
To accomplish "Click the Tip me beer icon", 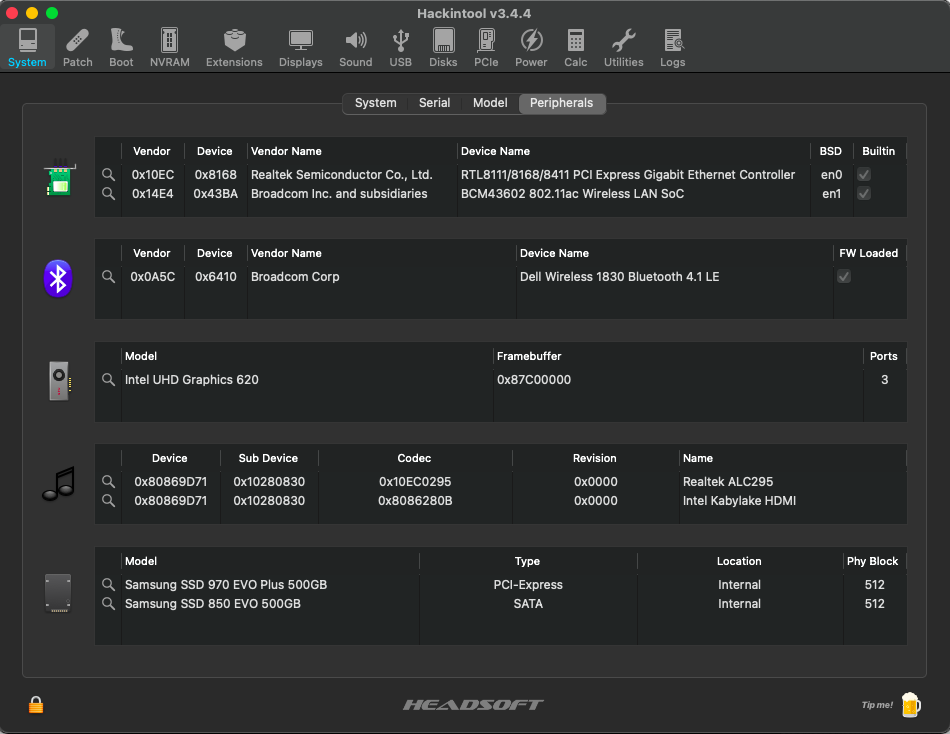I will coord(911,705).
